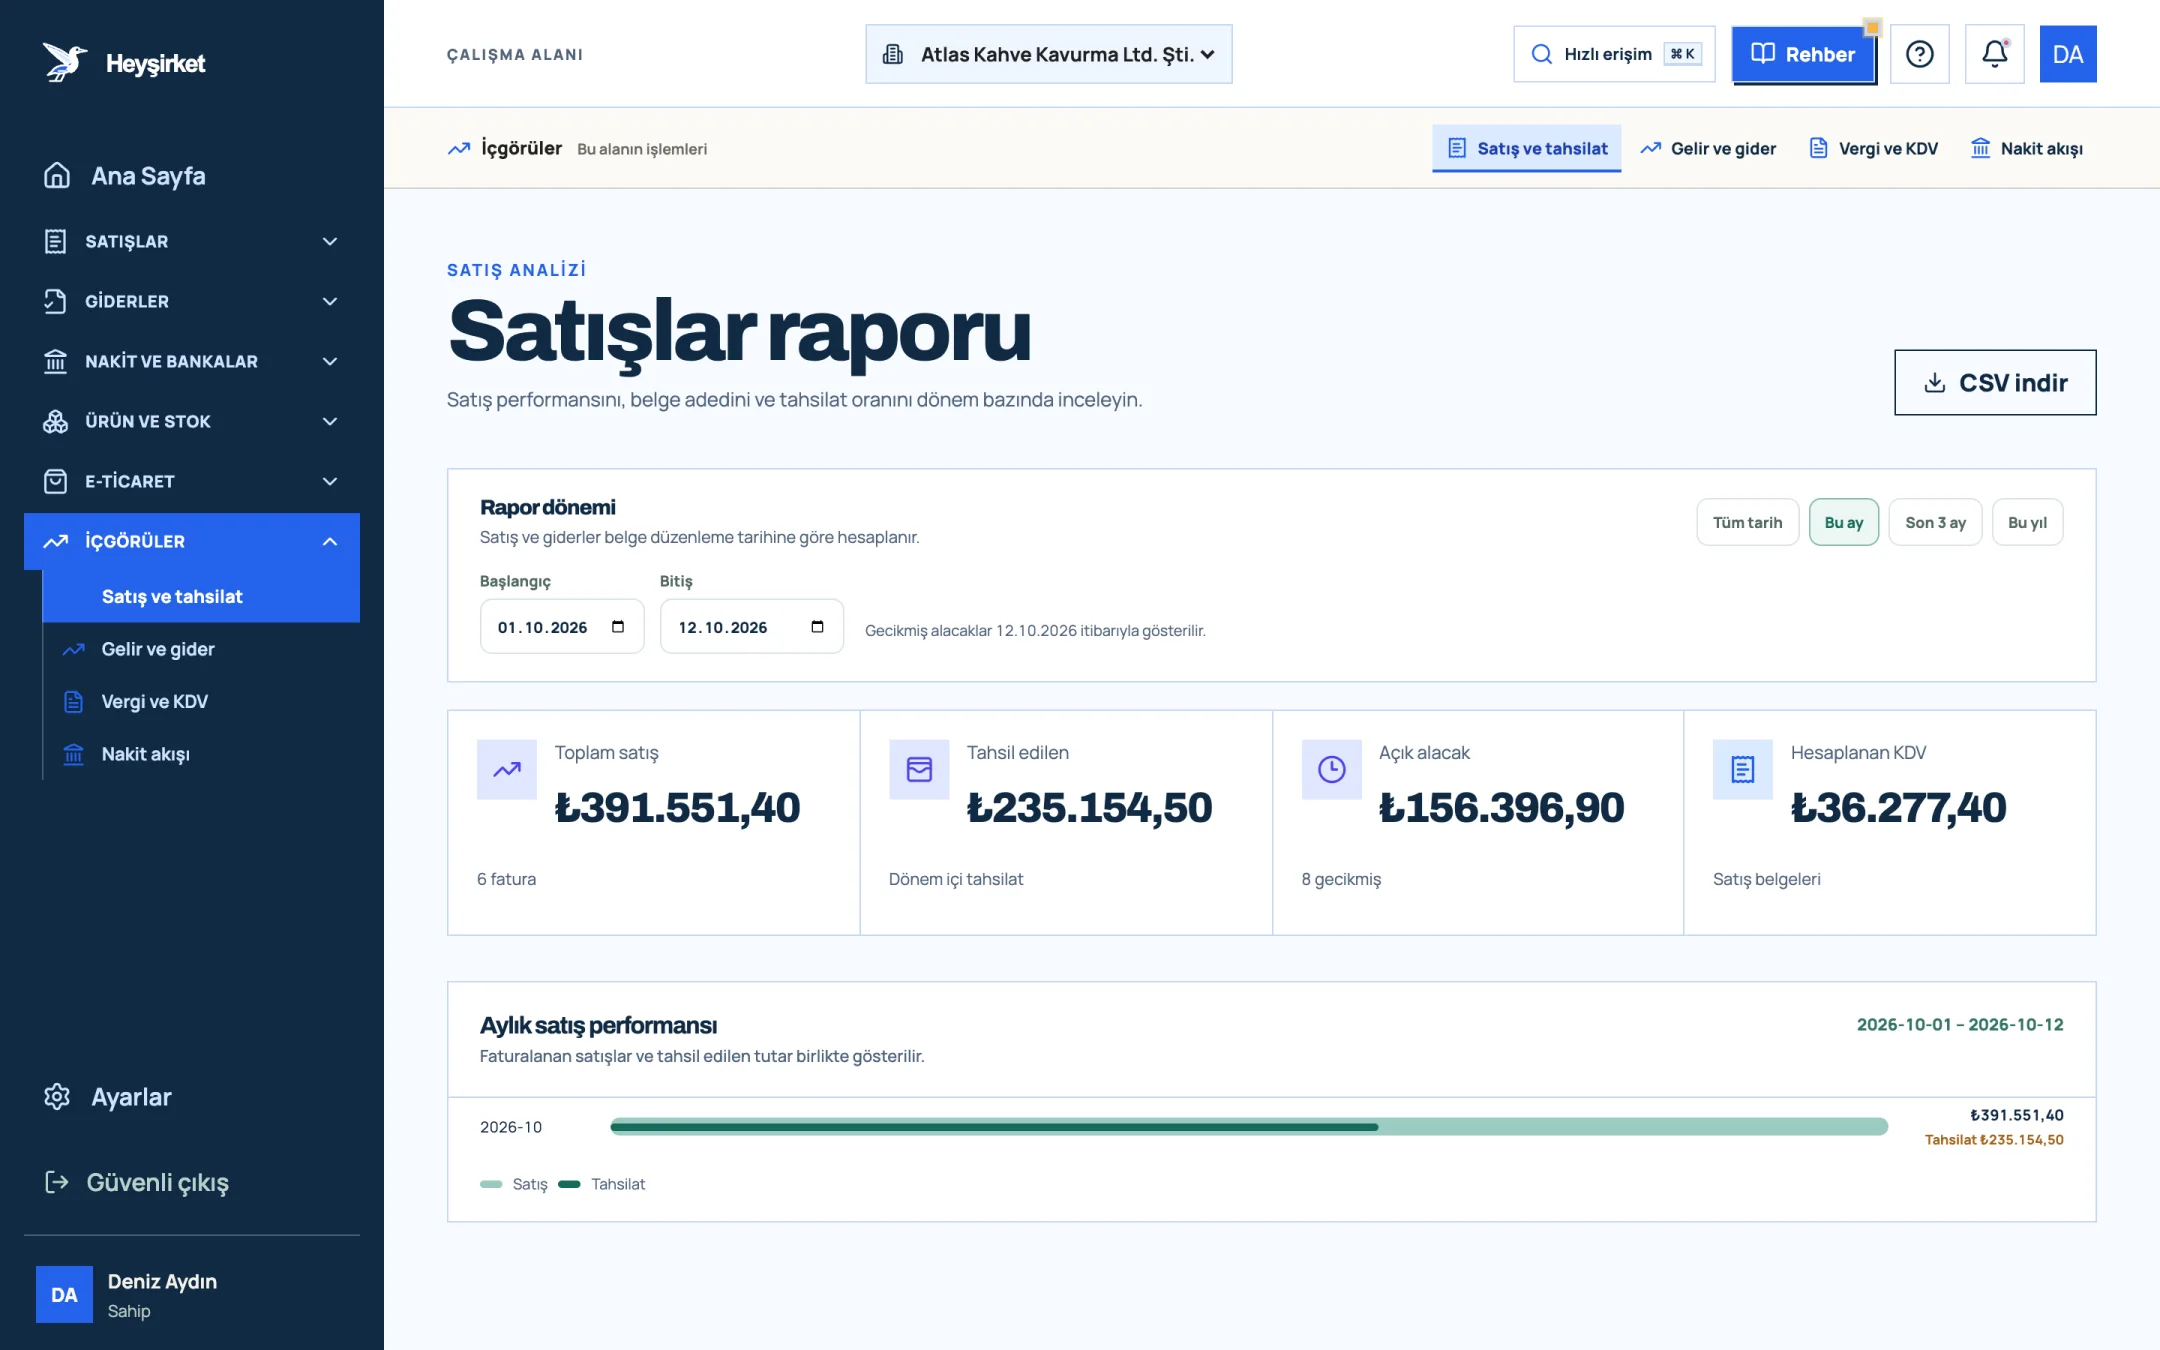Open calendar picker in Bitiş field

[x=817, y=627]
